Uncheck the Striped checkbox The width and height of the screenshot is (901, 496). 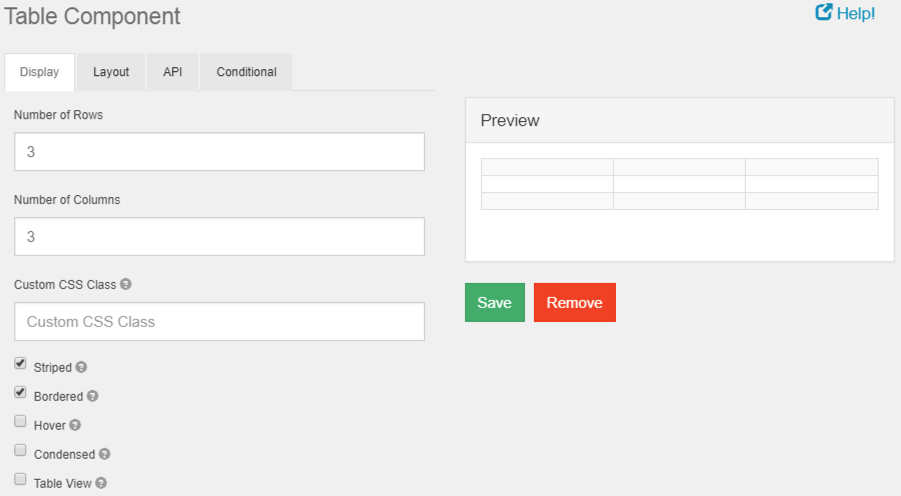(20, 364)
